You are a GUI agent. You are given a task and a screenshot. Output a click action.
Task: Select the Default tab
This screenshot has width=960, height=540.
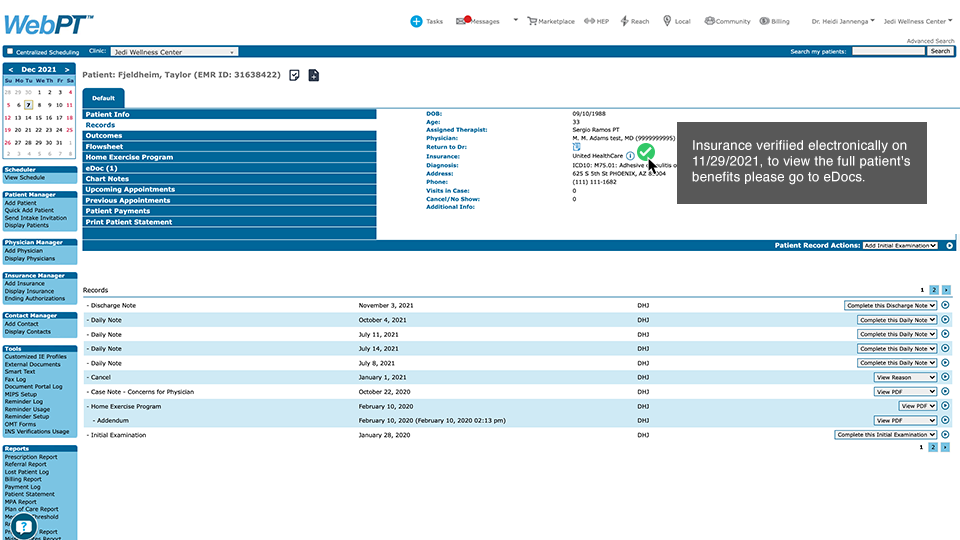pyautogui.click(x=104, y=98)
